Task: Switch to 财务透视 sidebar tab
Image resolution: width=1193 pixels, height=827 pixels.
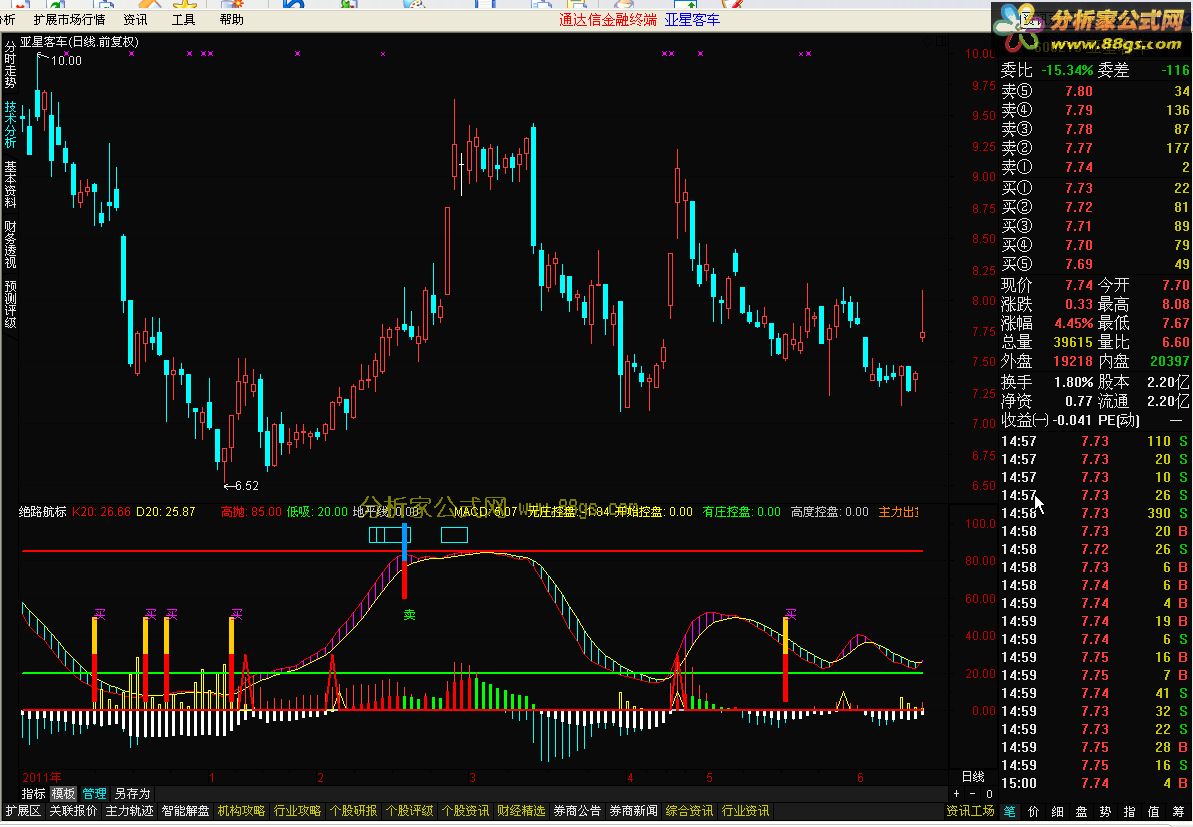Action: [x=10, y=244]
